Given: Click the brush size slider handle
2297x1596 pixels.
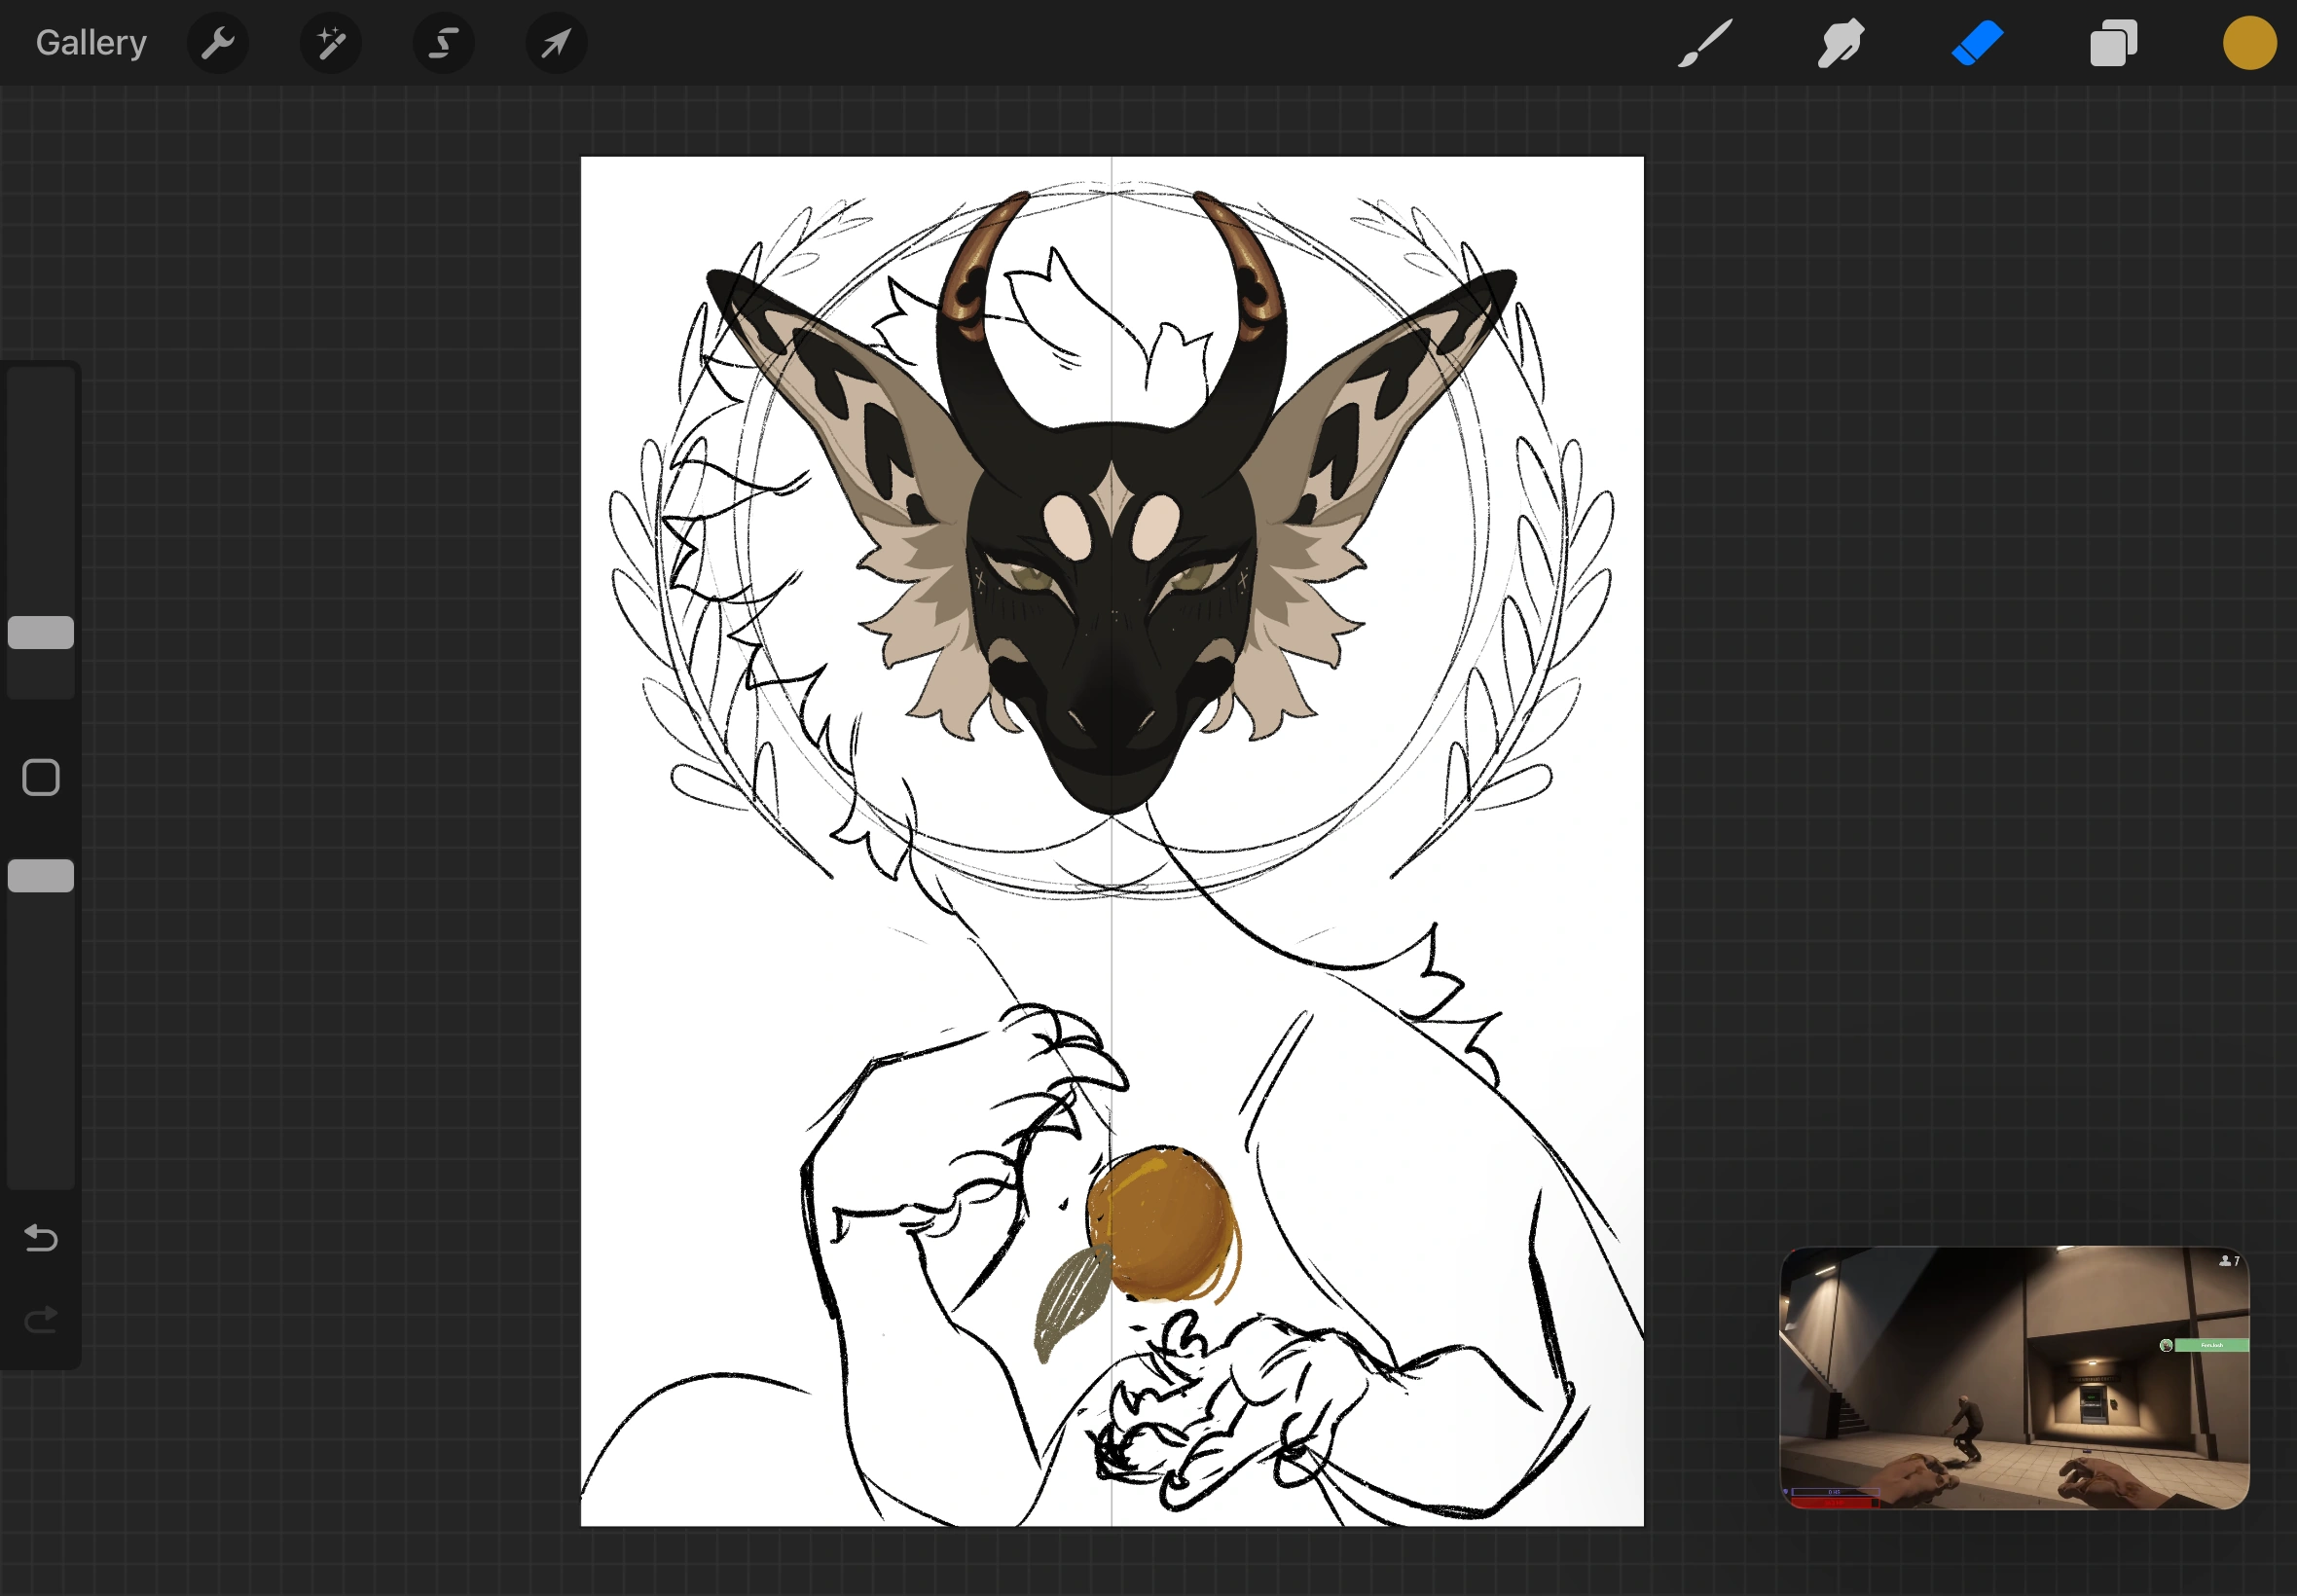Looking at the screenshot, I should [41, 632].
